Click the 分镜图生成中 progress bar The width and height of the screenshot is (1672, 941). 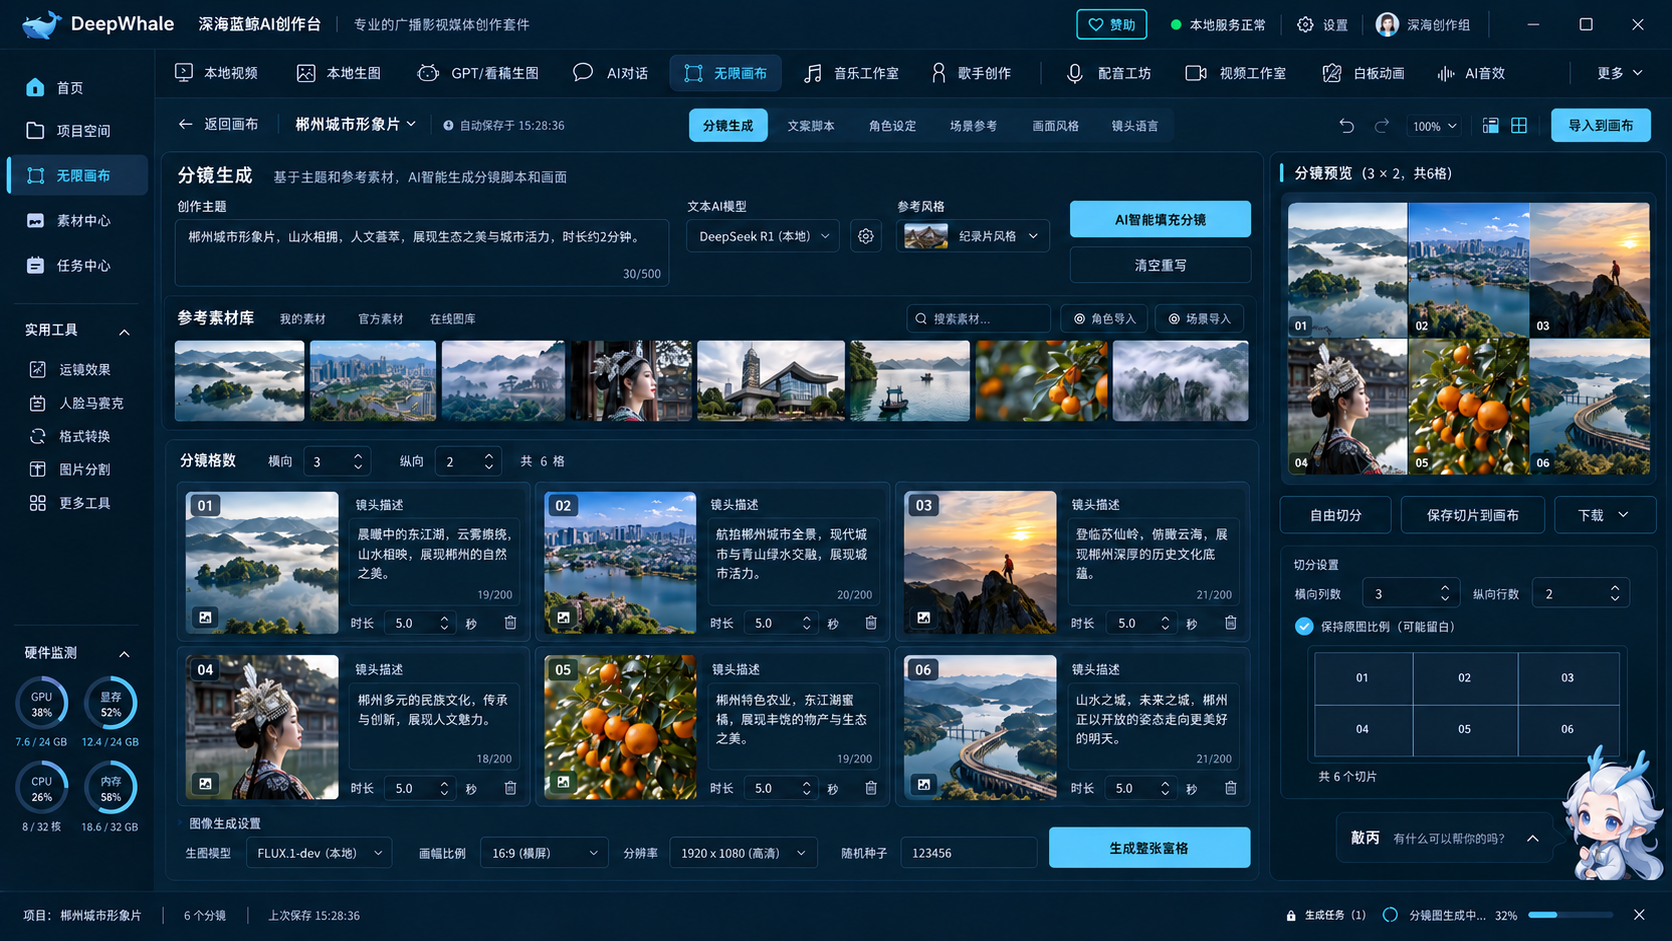tap(1570, 915)
